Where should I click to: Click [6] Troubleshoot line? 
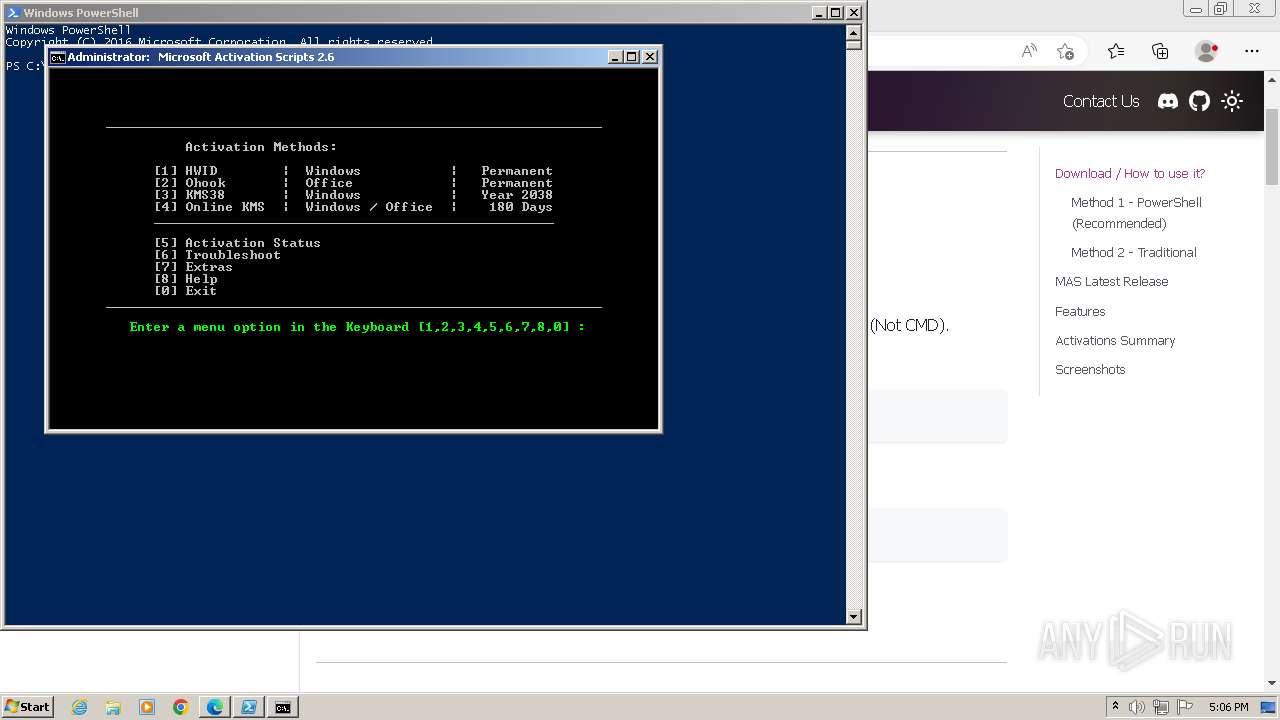217,255
